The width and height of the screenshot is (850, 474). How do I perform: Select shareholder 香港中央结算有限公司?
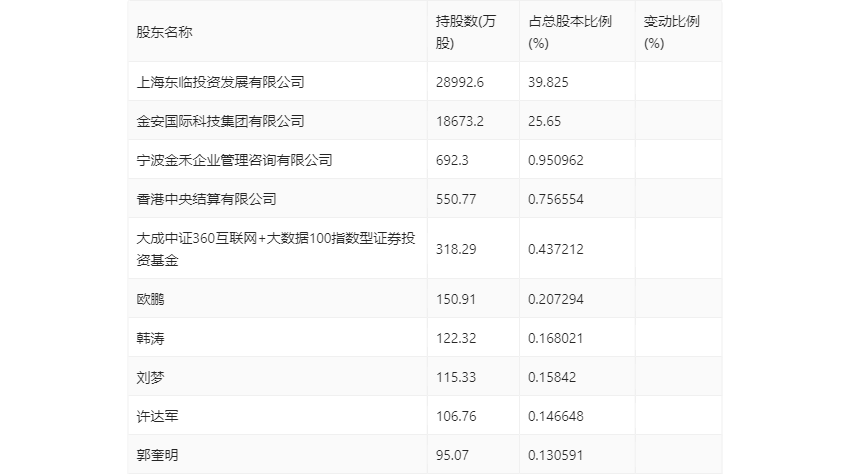(x=206, y=199)
